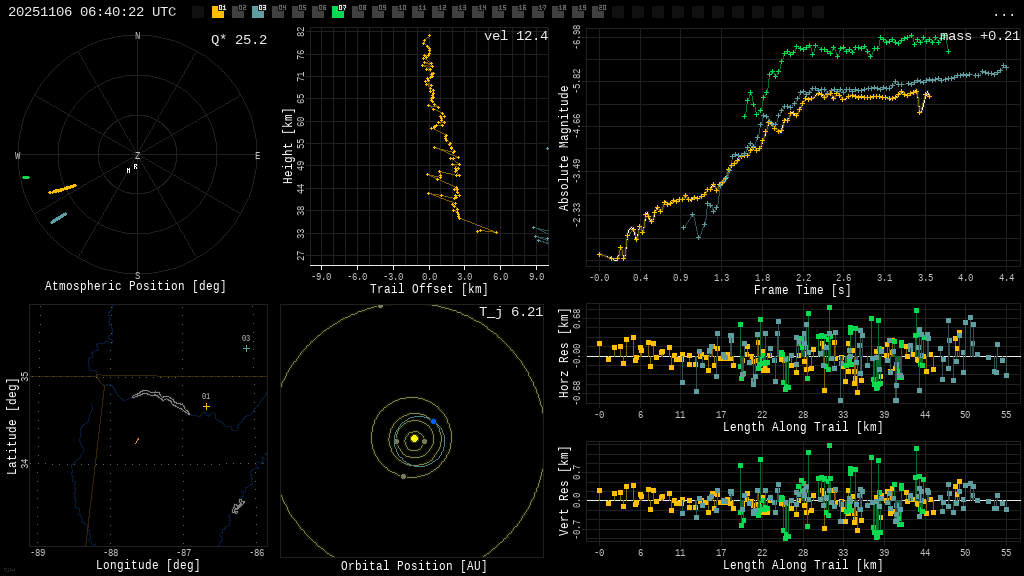1024x576 pixels.
Task: Open the three-dots overflow menu
Action: [x=1003, y=13]
